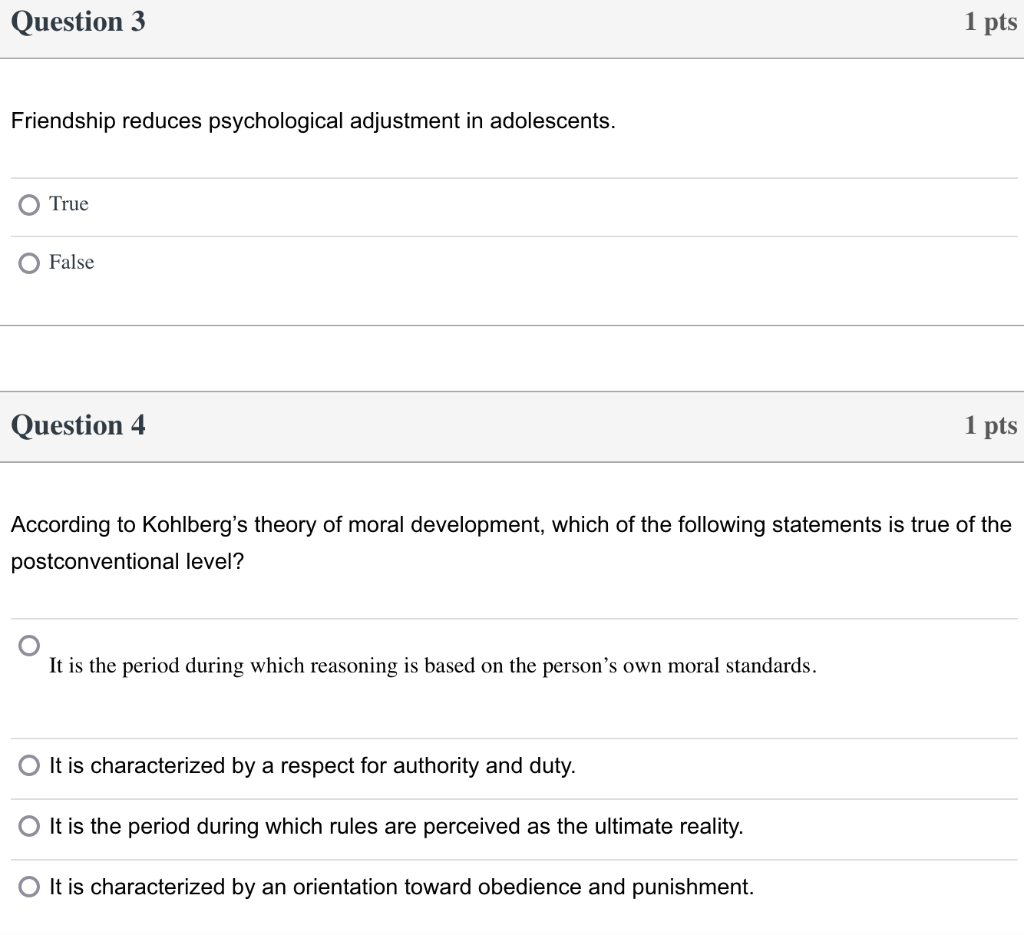Click the Question 3 header title
This screenshot has height=935, width=1024.
(78, 22)
